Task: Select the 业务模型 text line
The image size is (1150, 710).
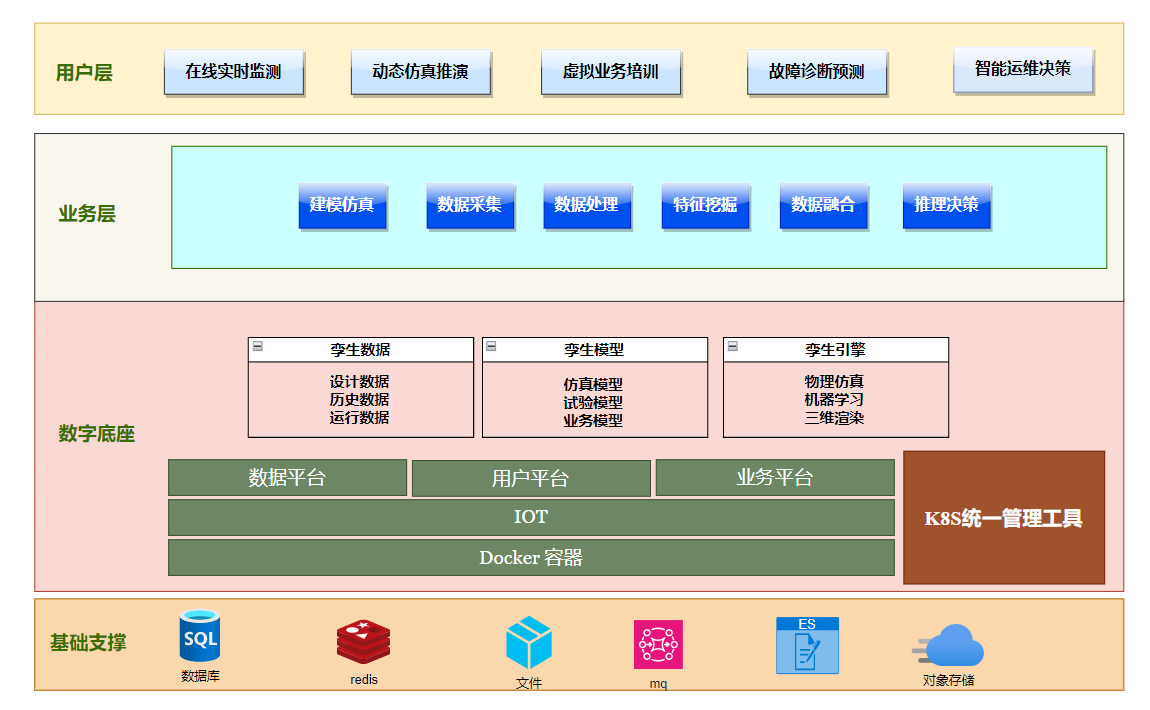Action: click(x=593, y=421)
